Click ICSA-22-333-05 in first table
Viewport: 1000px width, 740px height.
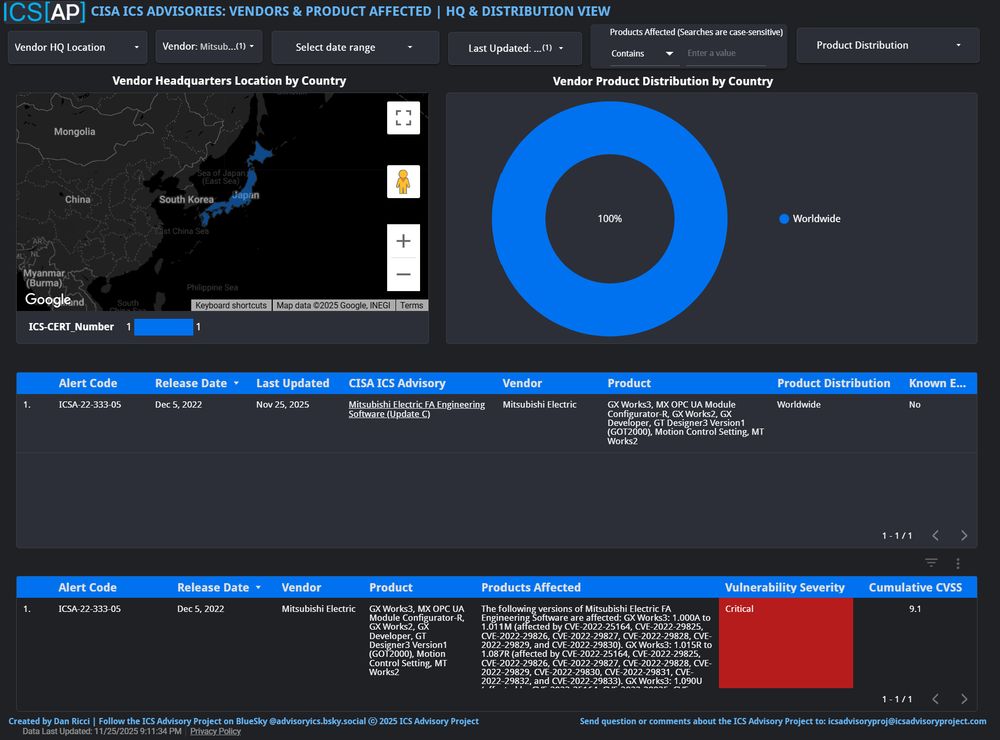point(90,404)
